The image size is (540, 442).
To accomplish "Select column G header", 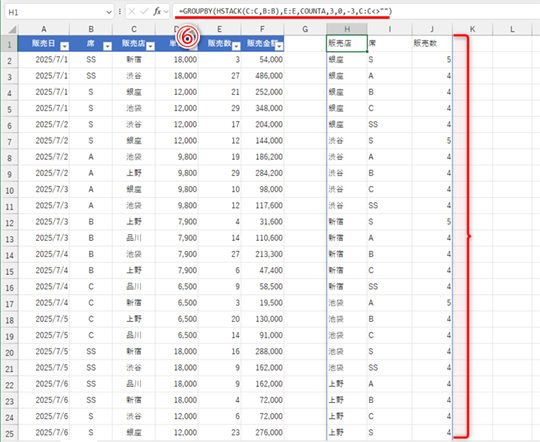I will coord(305,29).
